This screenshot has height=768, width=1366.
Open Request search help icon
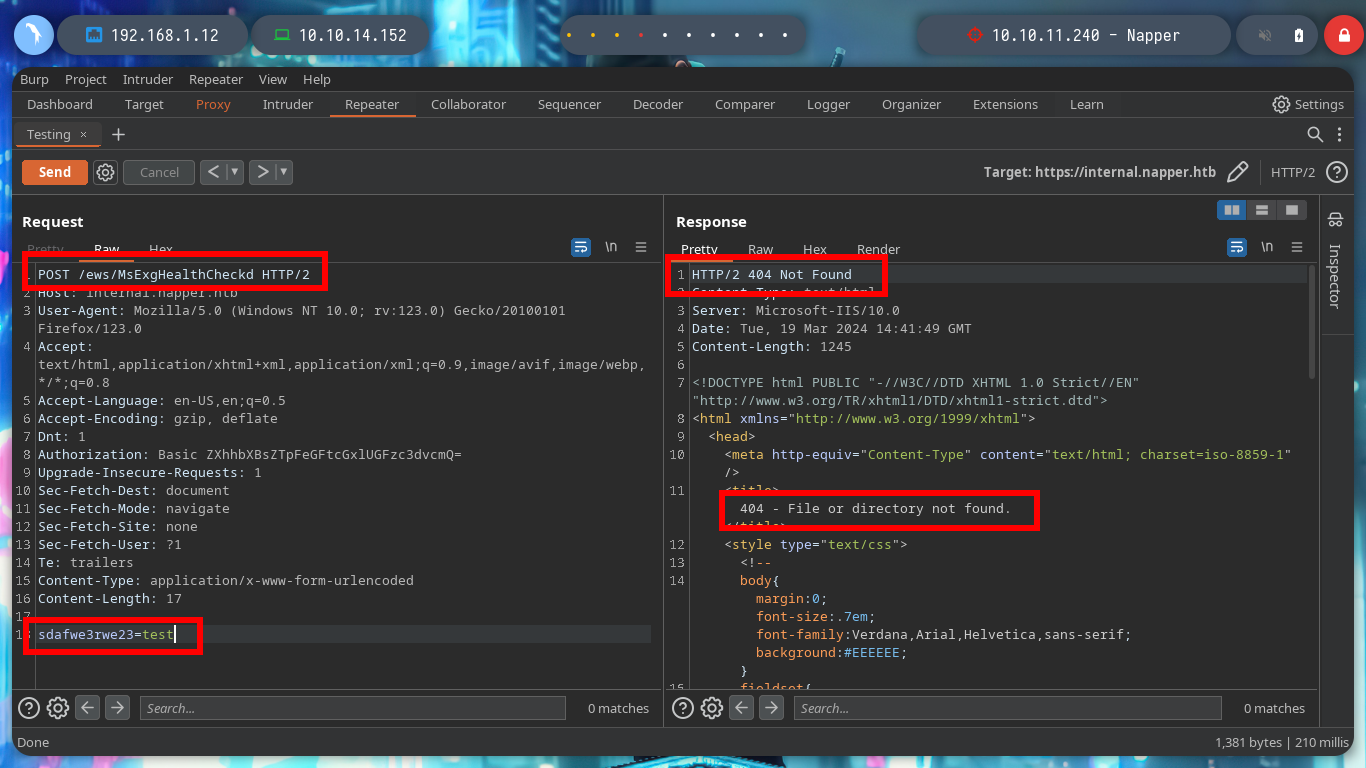click(29, 708)
